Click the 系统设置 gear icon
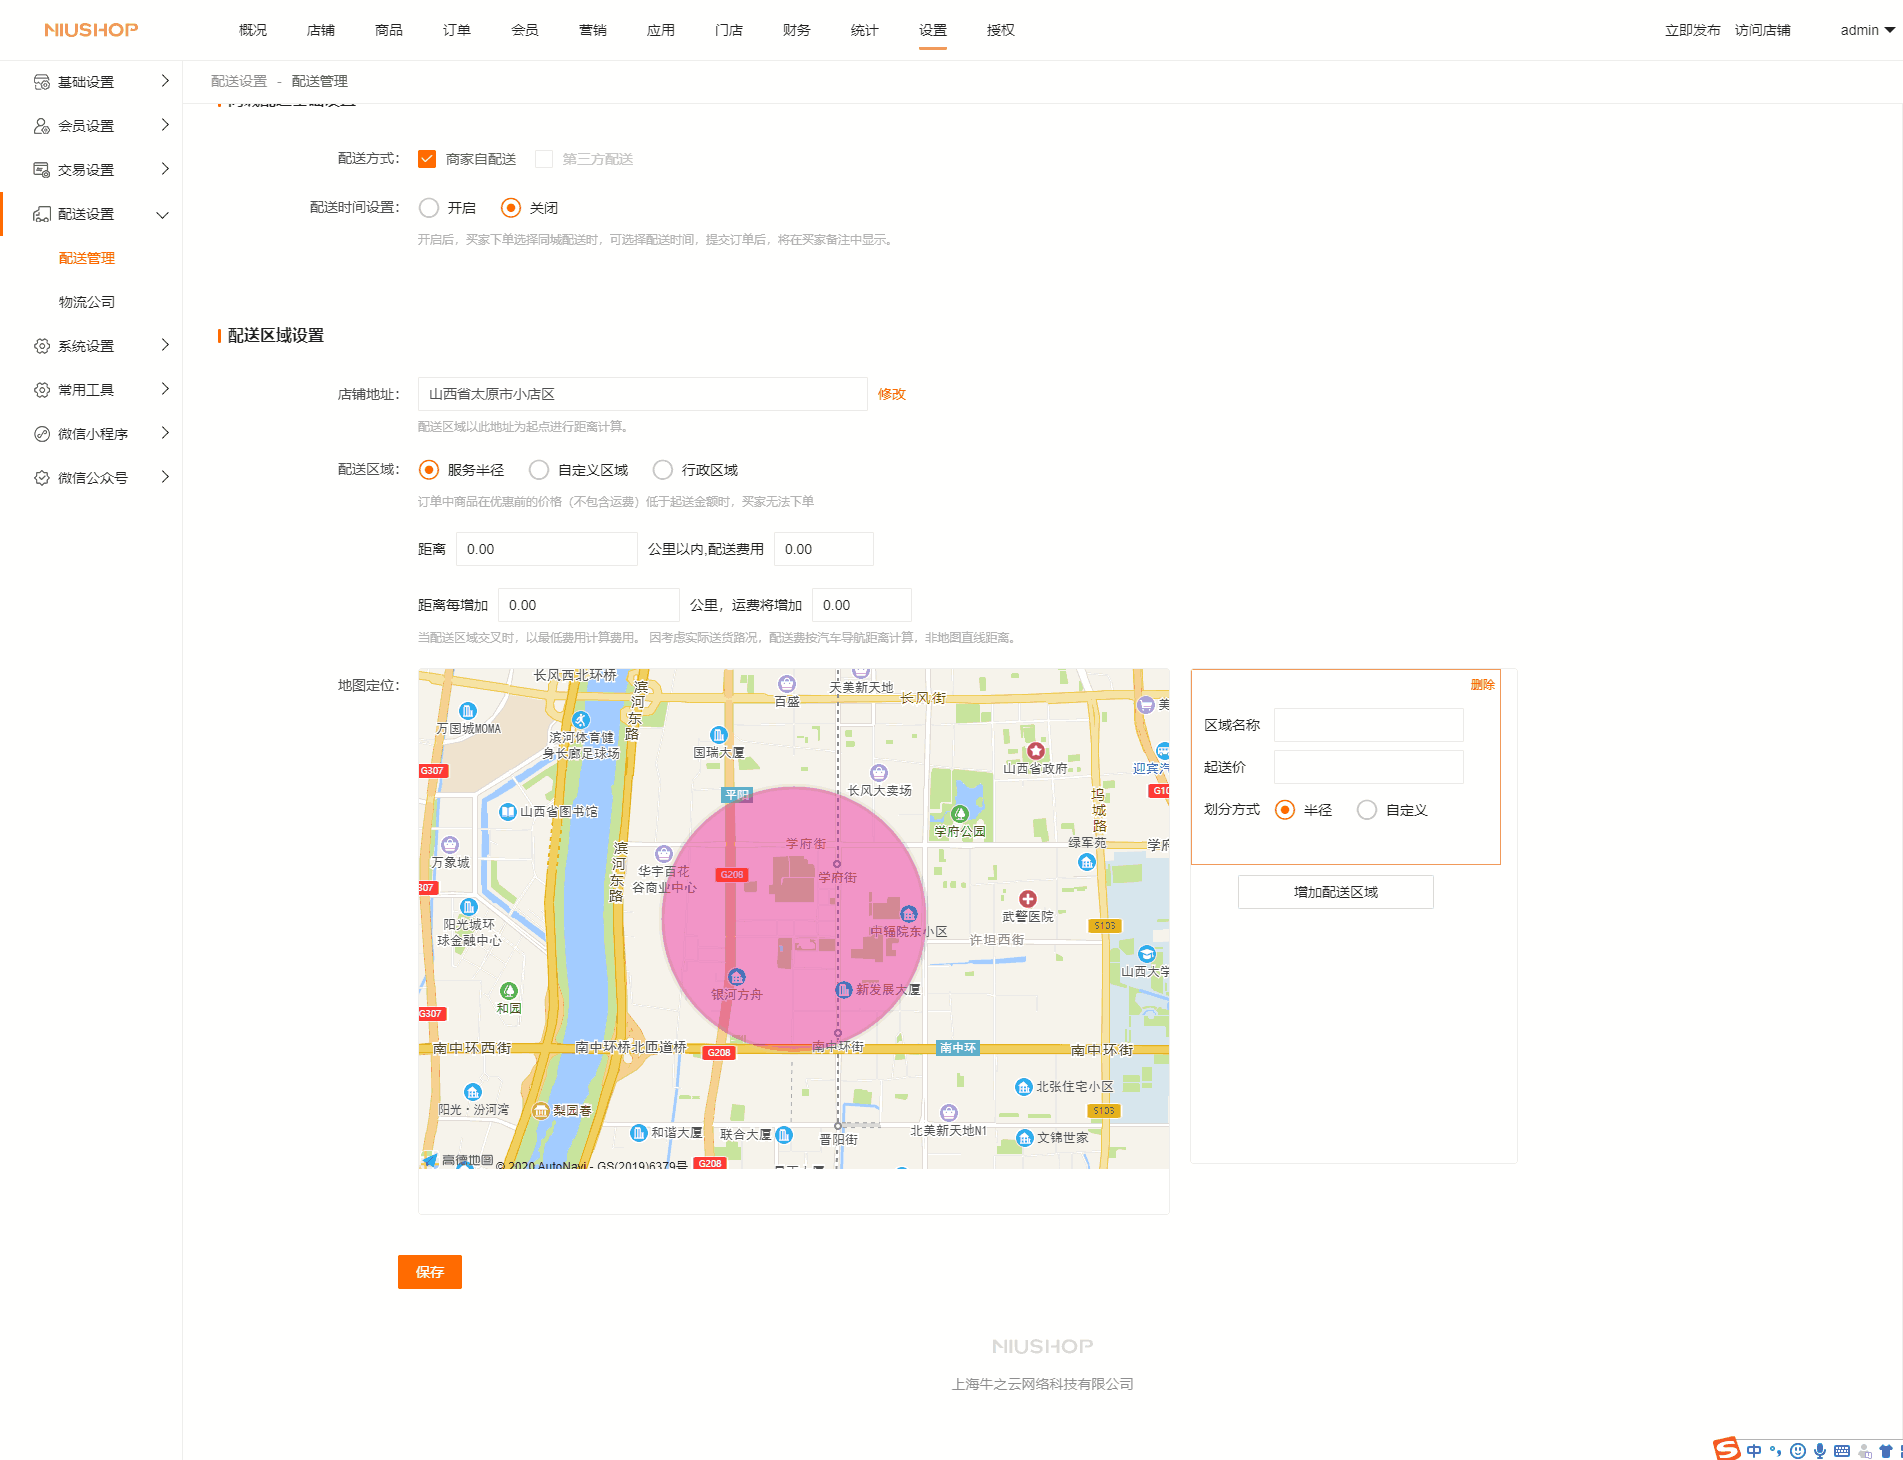Viewport: 1903px width, 1460px height. [42, 346]
